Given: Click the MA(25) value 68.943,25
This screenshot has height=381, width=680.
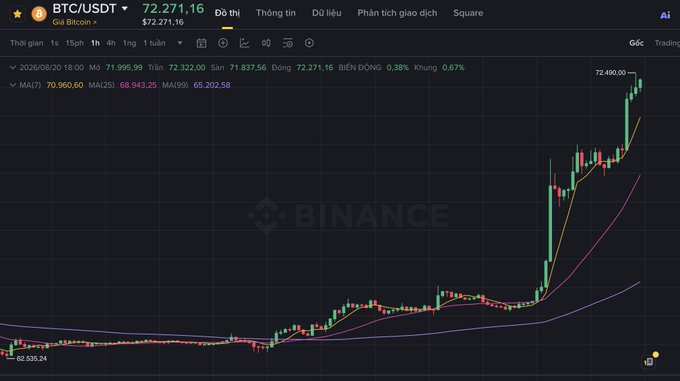Looking at the screenshot, I should 138,85.
